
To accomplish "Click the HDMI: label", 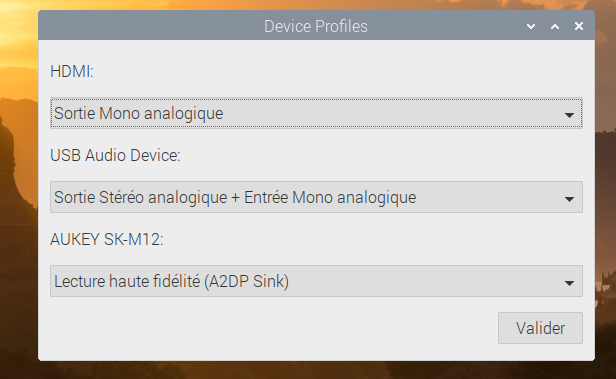I will pyautogui.click(x=72, y=71).
